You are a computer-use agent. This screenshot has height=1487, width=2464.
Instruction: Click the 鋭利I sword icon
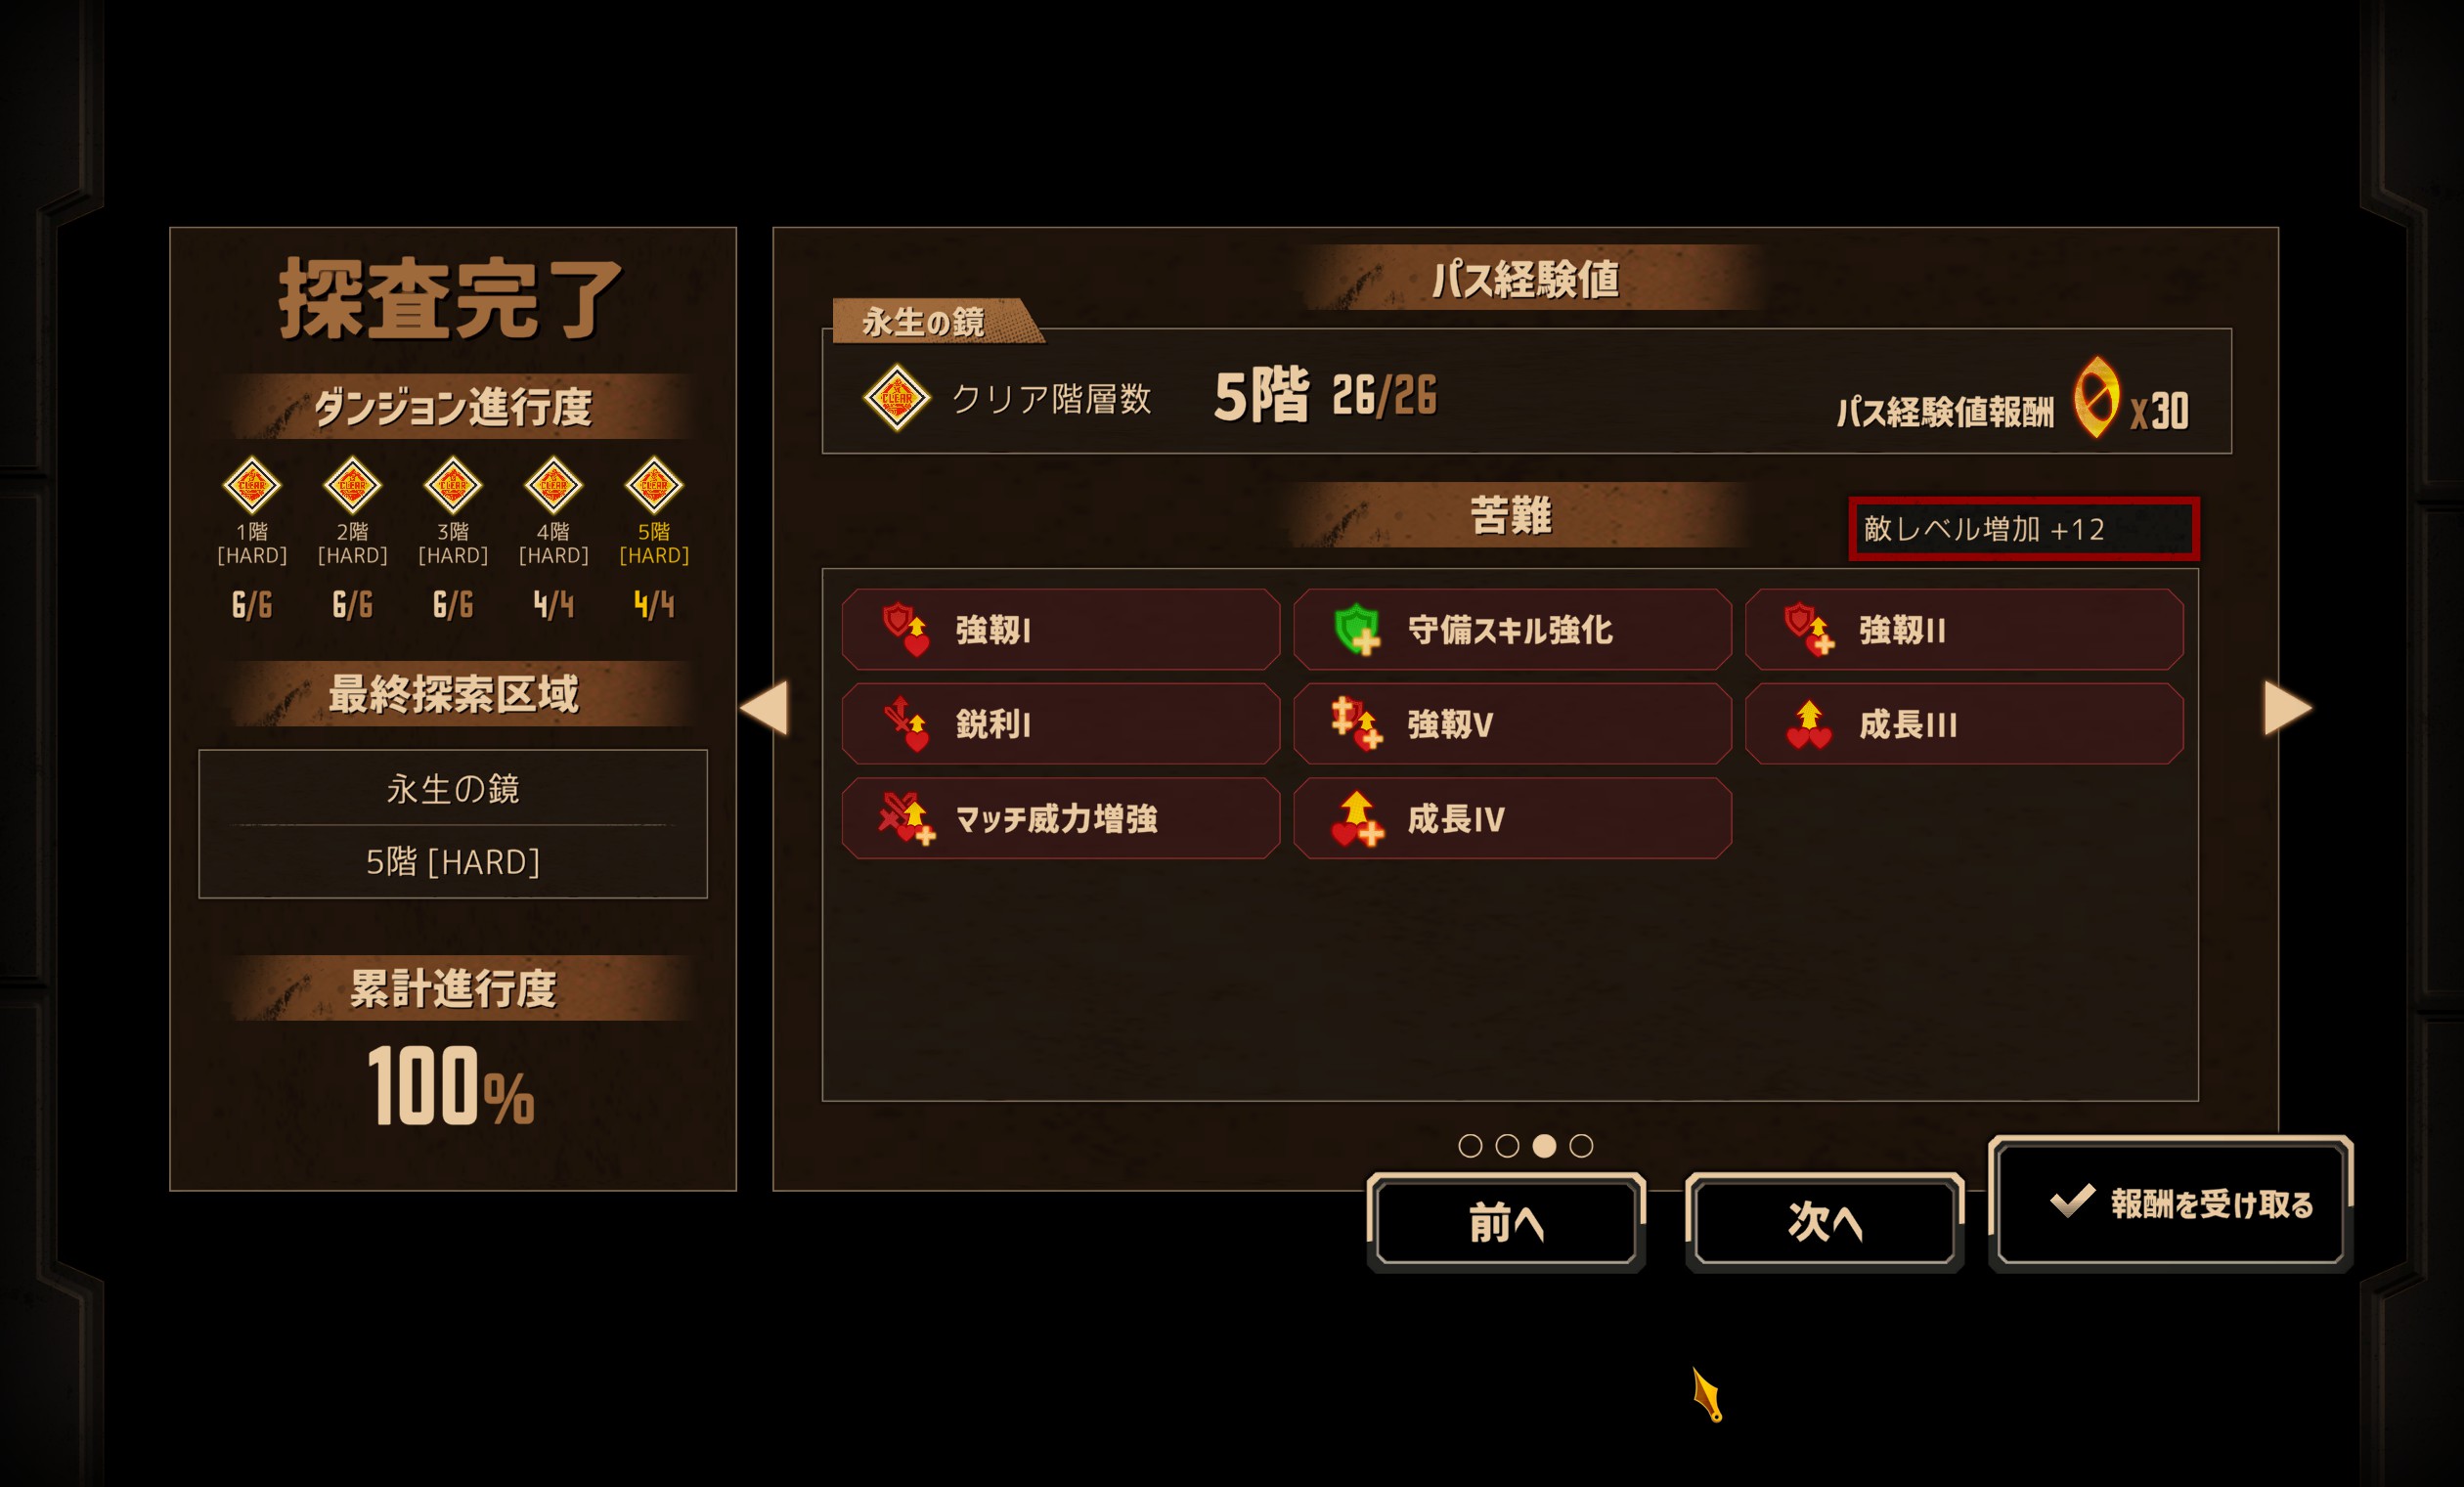[905, 724]
